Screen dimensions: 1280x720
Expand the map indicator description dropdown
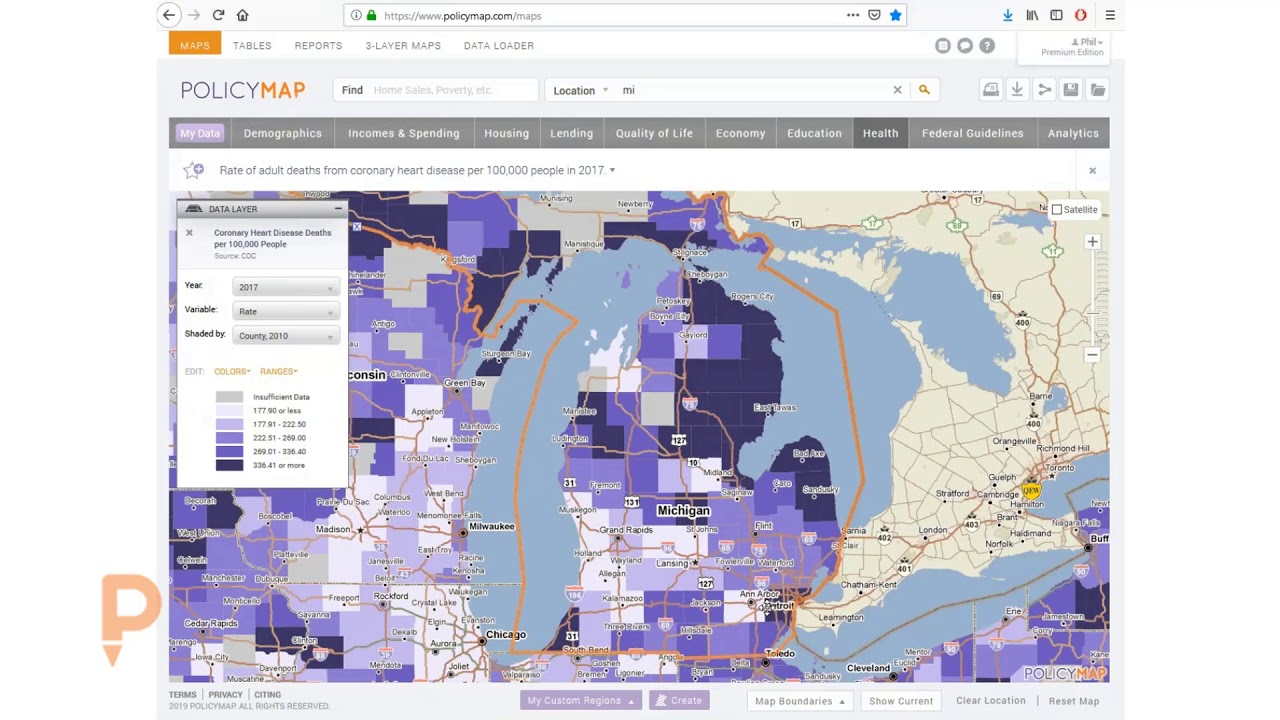pyautogui.click(x=612, y=170)
